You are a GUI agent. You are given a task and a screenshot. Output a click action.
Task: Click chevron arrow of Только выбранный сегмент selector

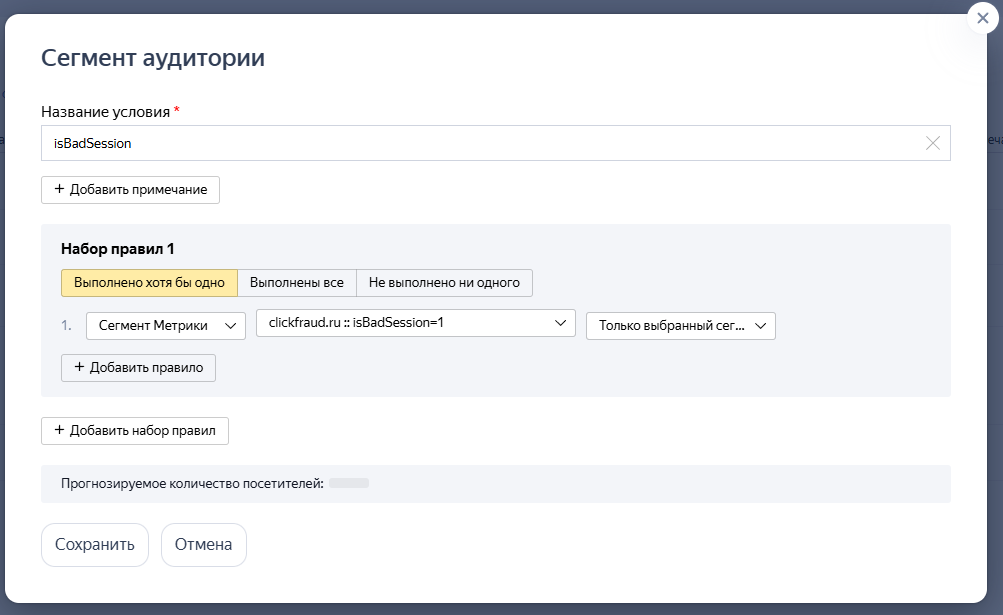click(760, 326)
